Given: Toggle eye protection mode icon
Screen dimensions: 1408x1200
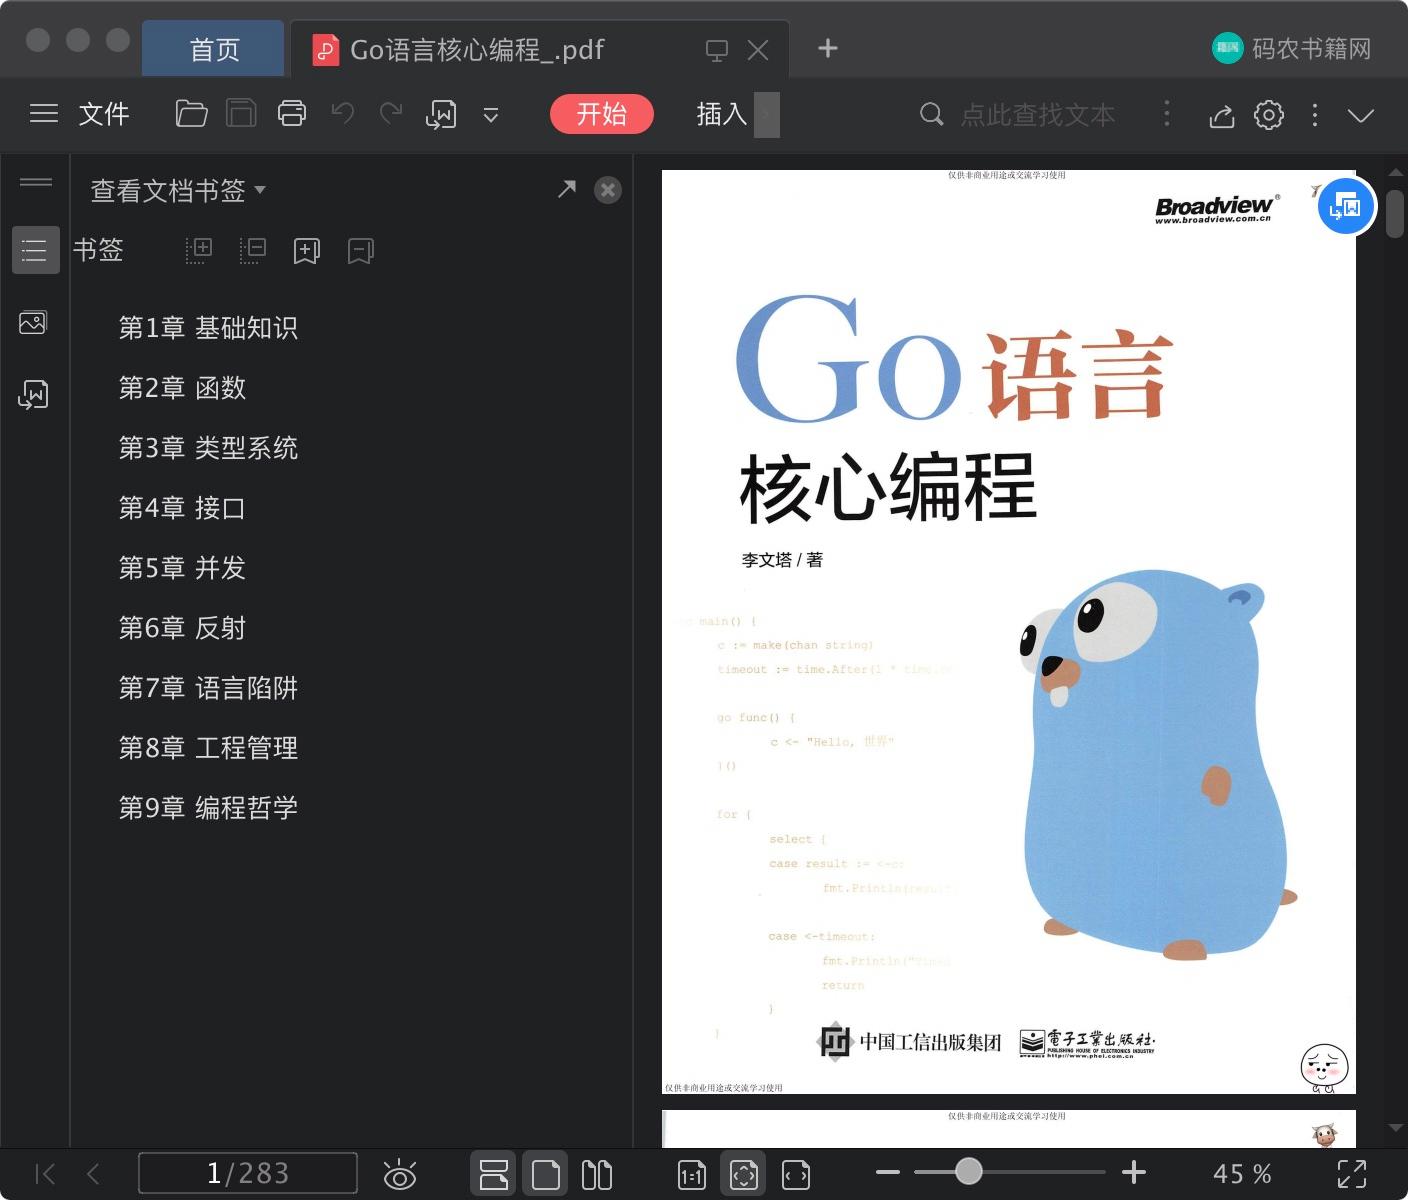Looking at the screenshot, I should (x=400, y=1174).
